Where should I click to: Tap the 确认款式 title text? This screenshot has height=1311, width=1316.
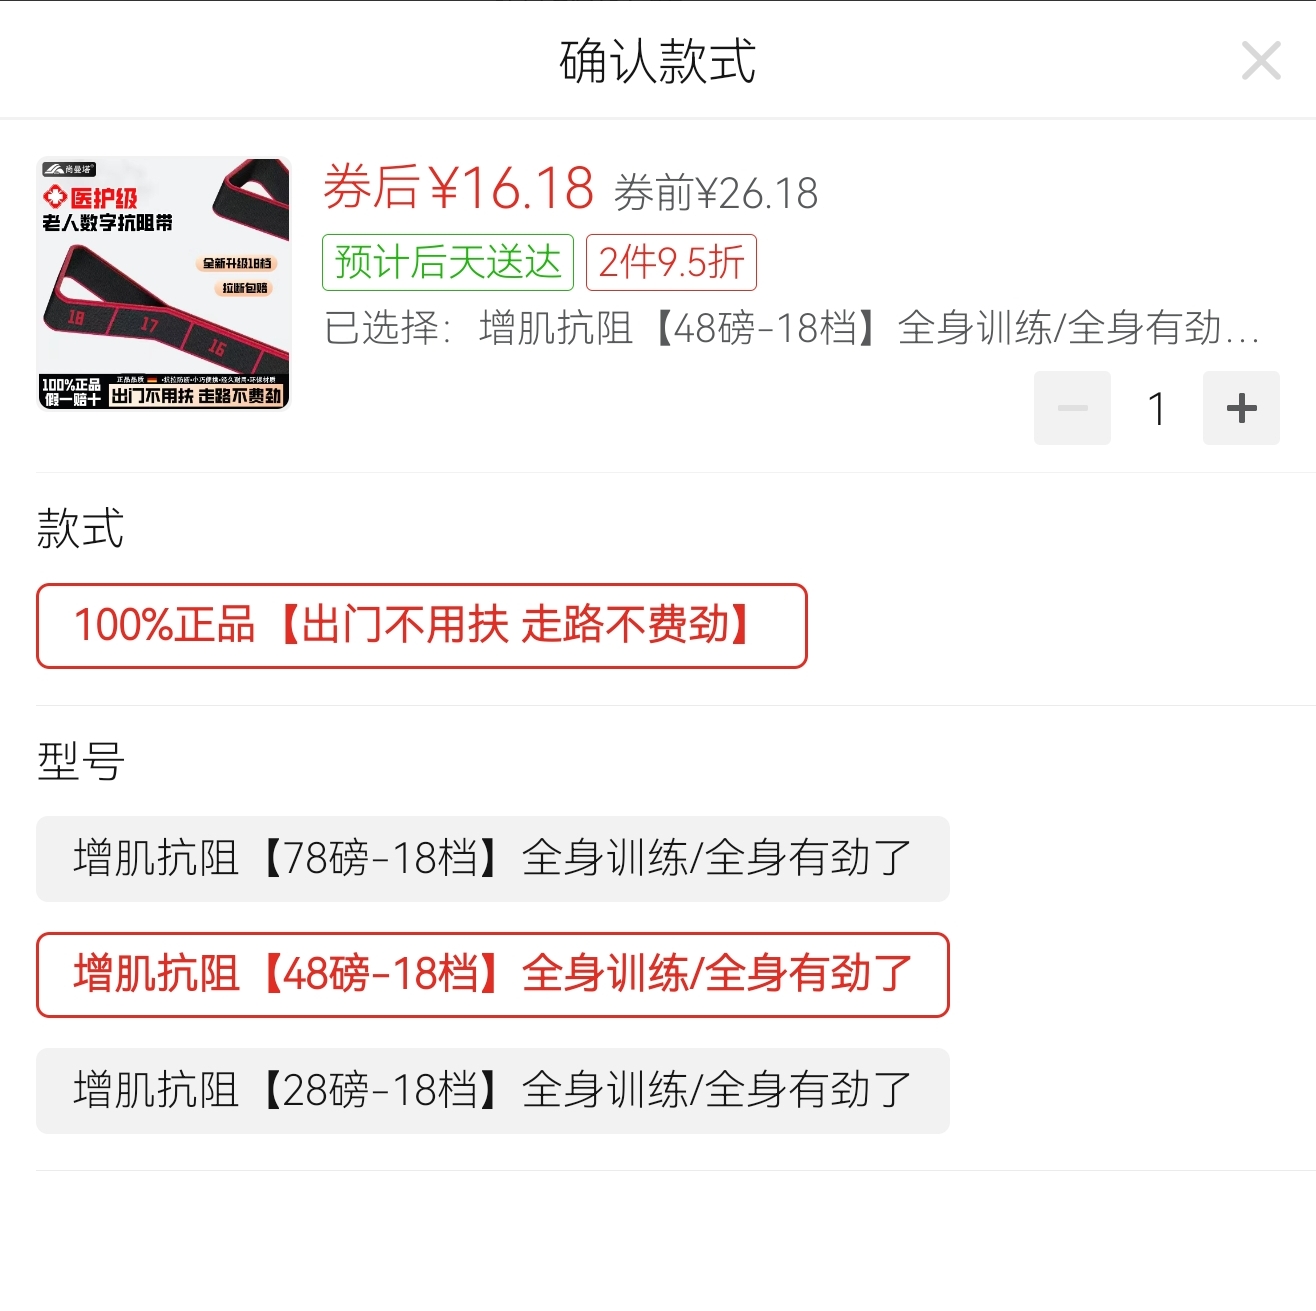pos(658,61)
